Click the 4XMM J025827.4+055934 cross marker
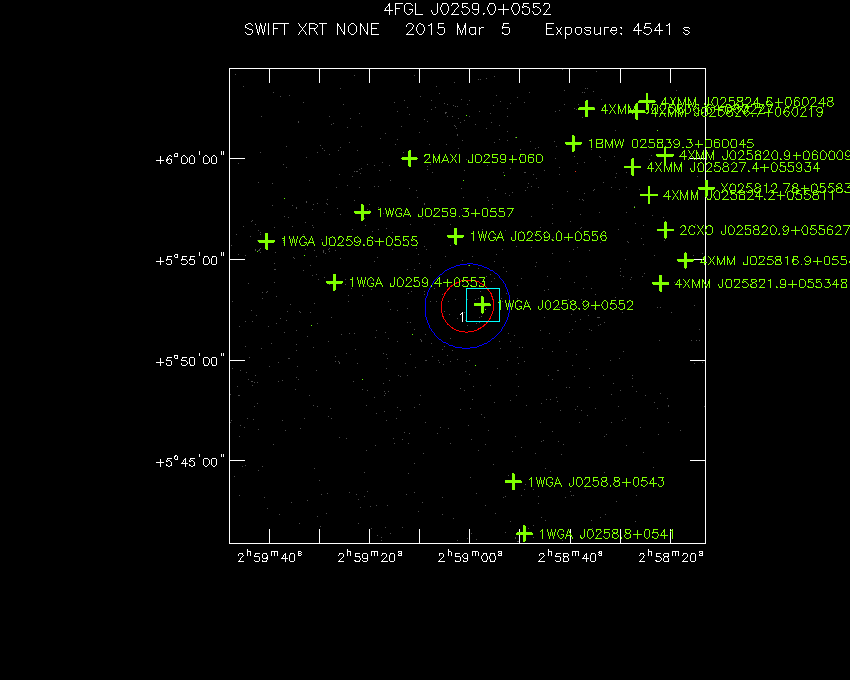Image resolution: width=850 pixels, height=680 pixels. coord(632,167)
